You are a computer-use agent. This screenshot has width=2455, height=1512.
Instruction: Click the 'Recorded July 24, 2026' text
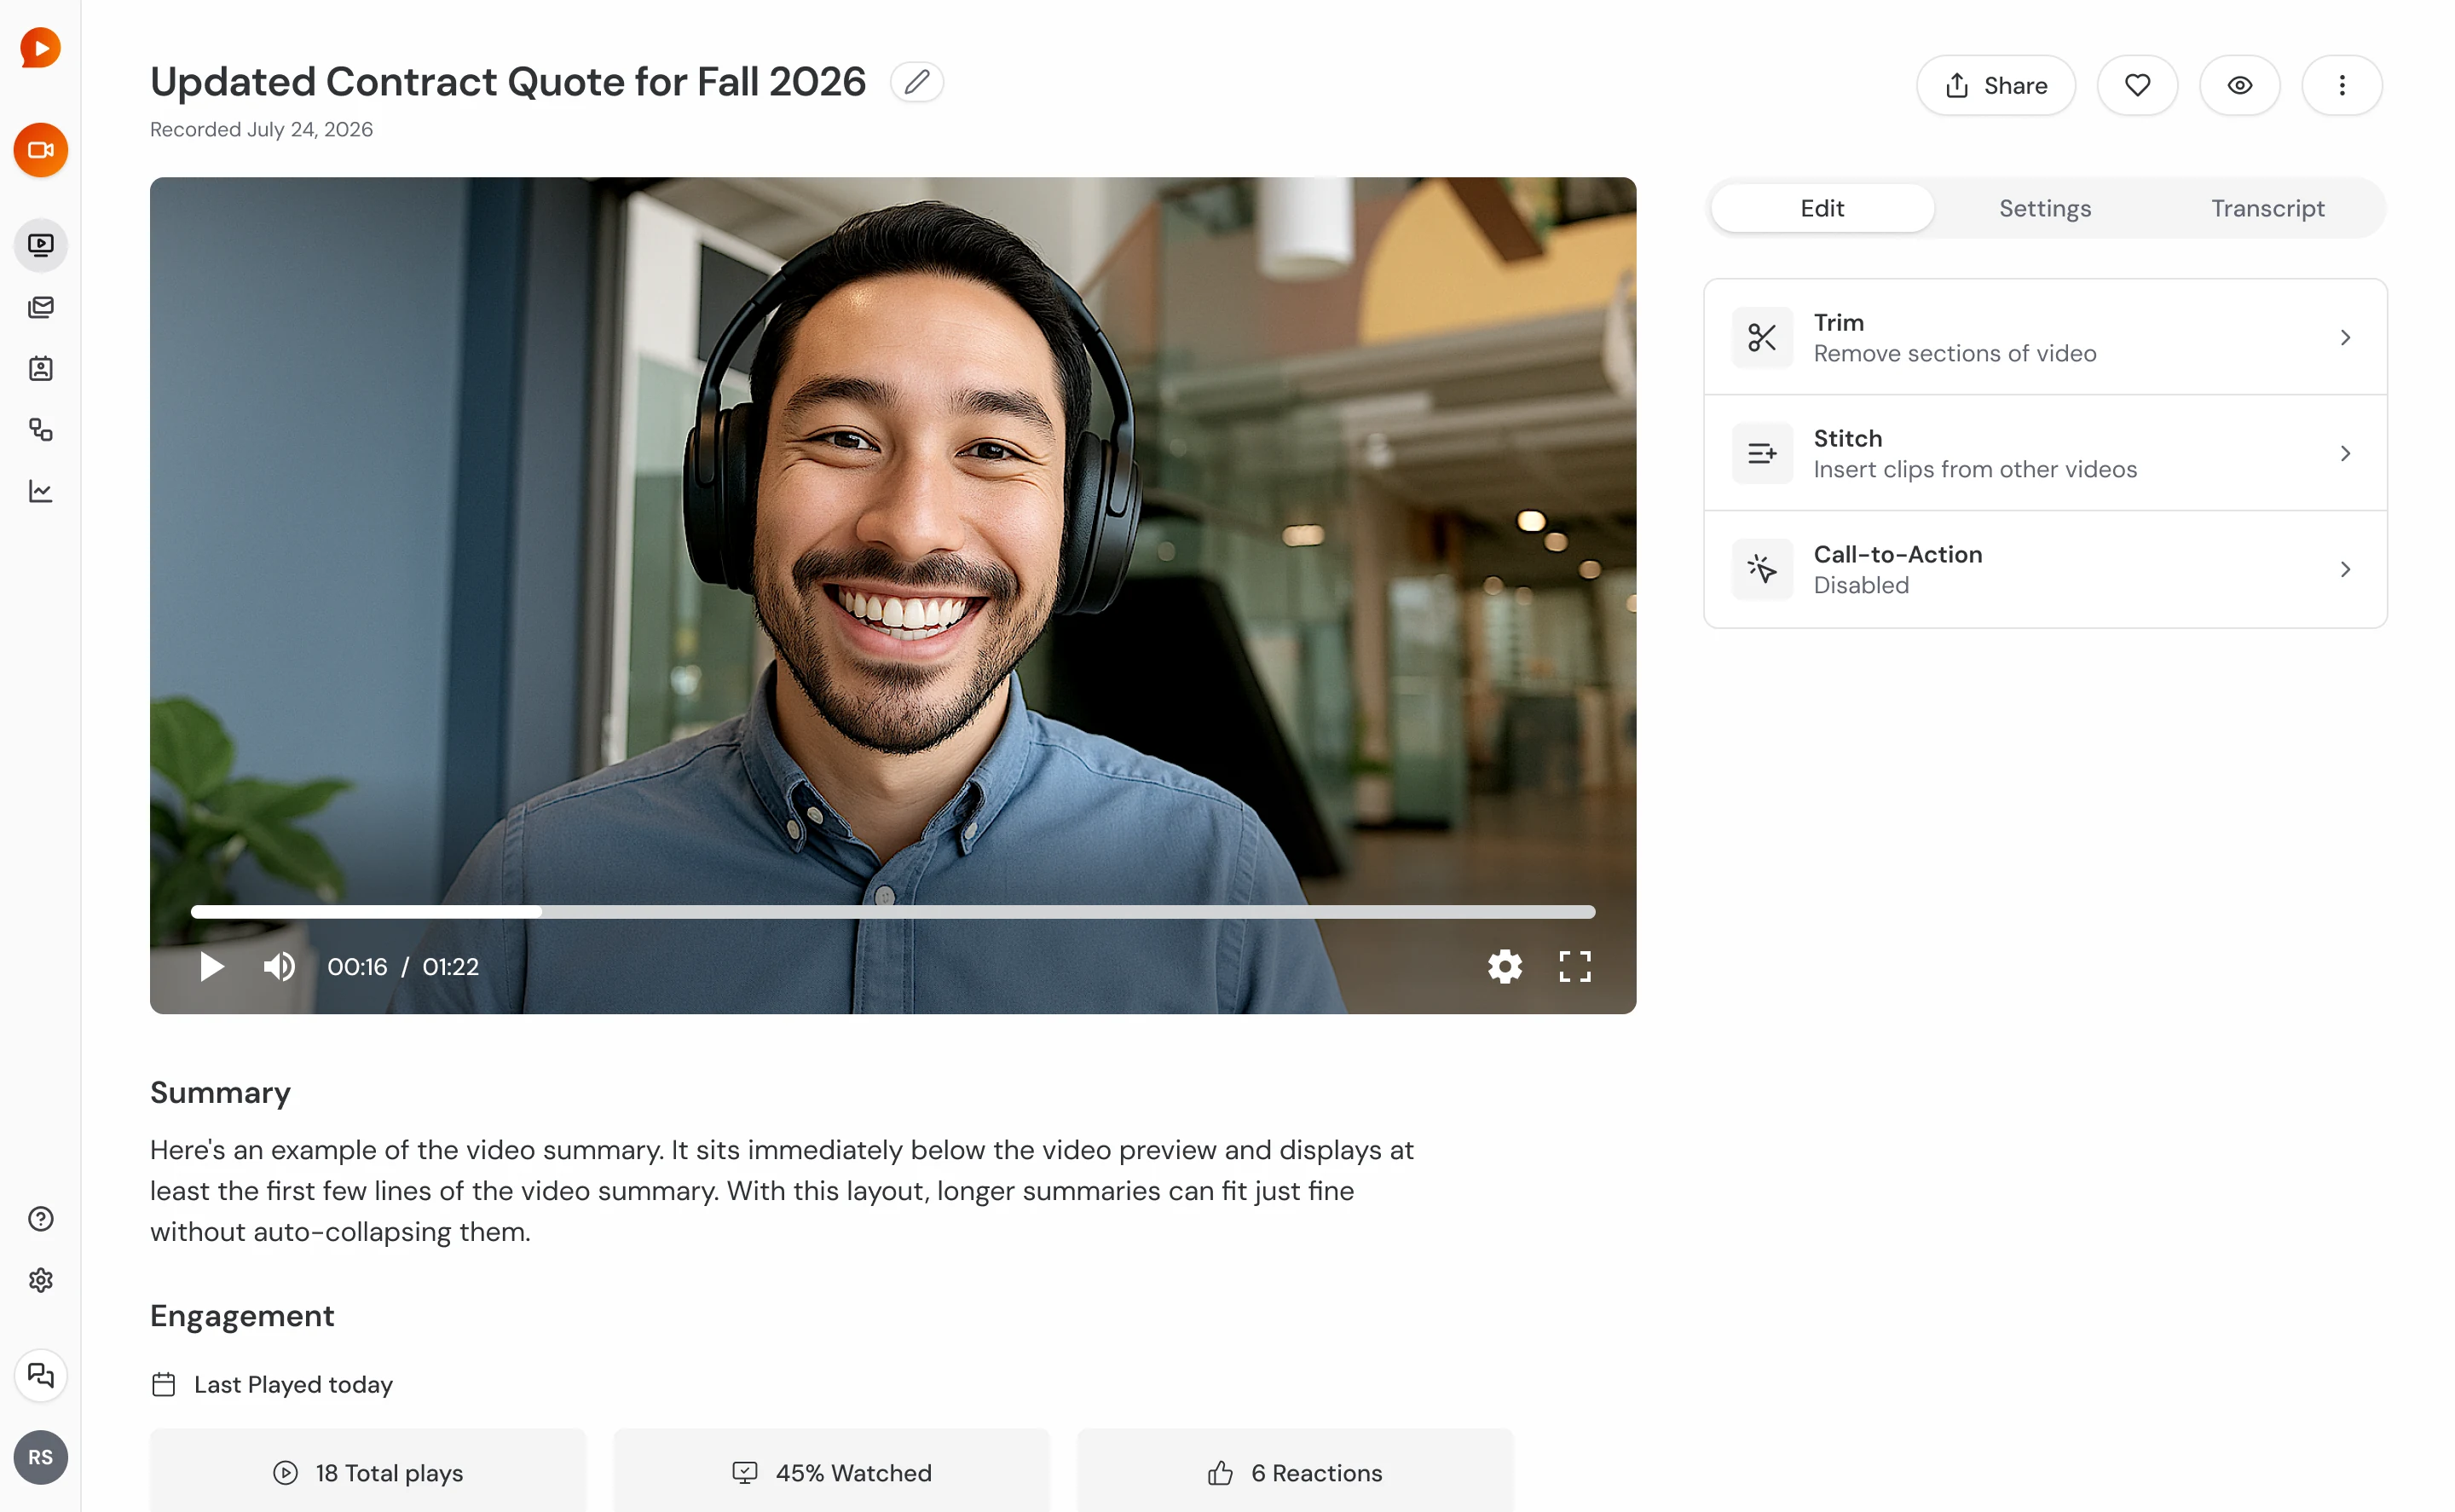click(x=261, y=130)
